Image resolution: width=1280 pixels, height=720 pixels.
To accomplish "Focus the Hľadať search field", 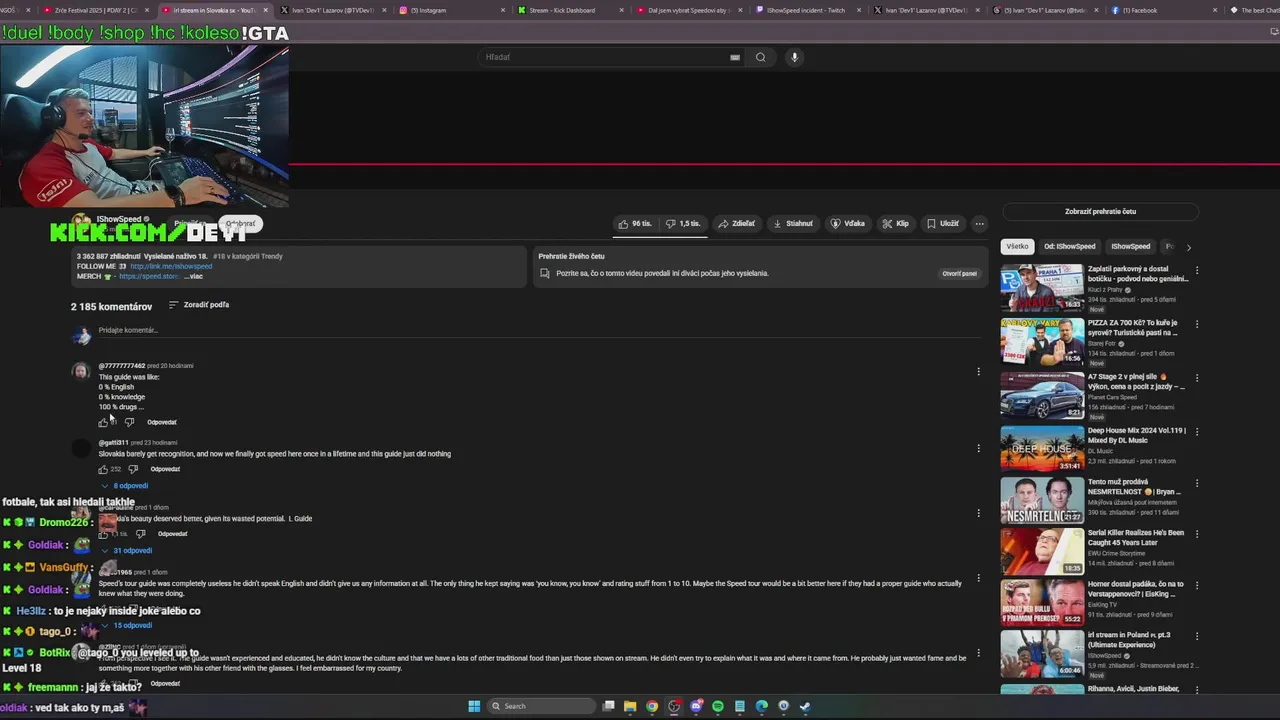I will 605,57.
